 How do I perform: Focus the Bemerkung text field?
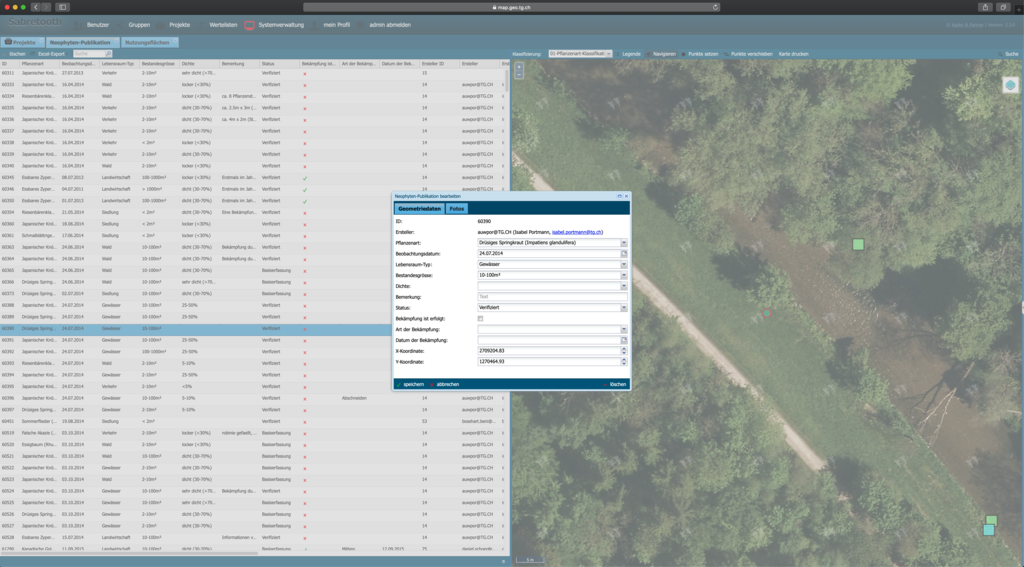click(x=552, y=297)
